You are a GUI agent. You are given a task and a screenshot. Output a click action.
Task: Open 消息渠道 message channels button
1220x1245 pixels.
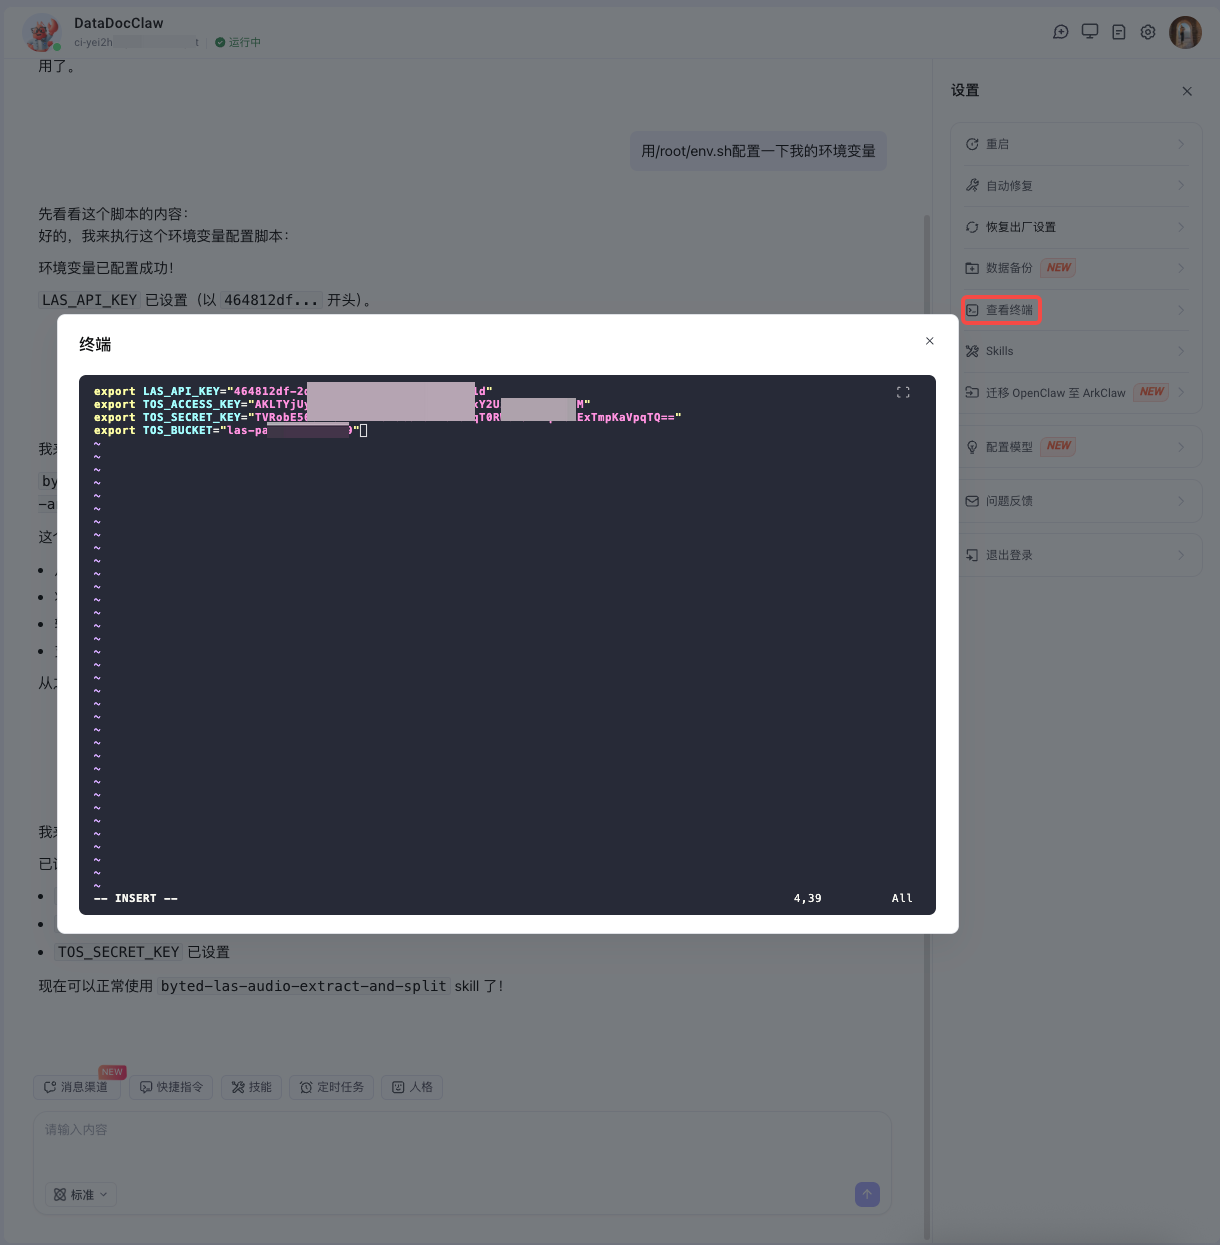click(x=77, y=1087)
